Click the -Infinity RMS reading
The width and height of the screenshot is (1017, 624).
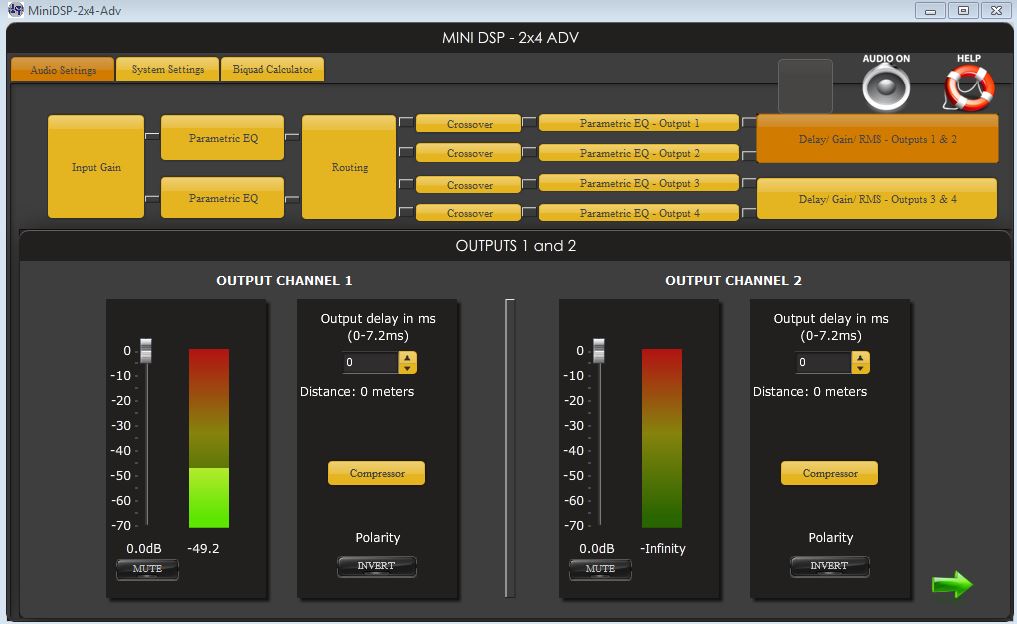click(662, 548)
